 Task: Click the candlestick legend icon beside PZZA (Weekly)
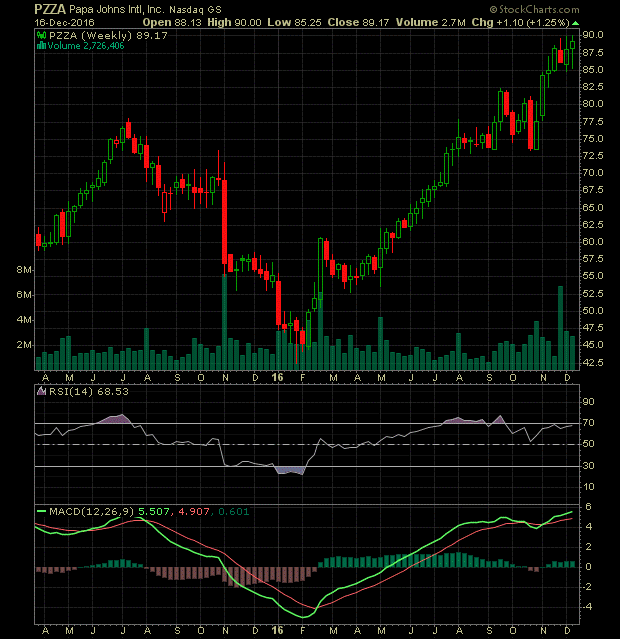click(40, 34)
